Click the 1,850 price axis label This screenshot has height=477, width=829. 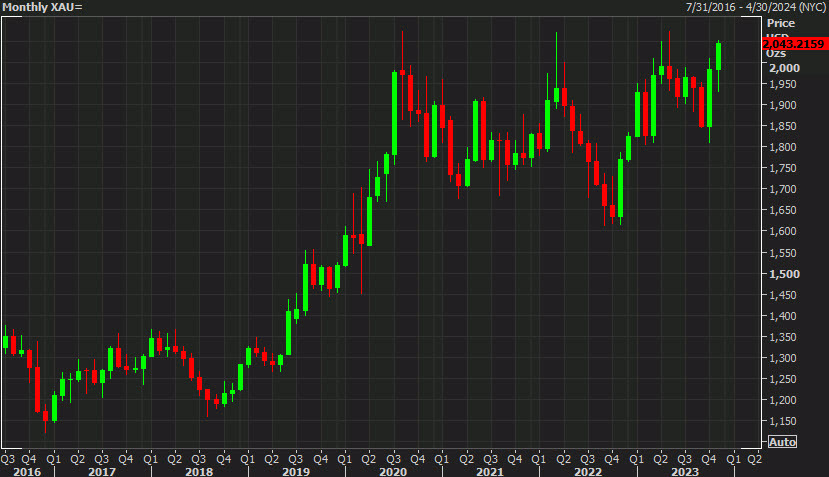click(783, 126)
